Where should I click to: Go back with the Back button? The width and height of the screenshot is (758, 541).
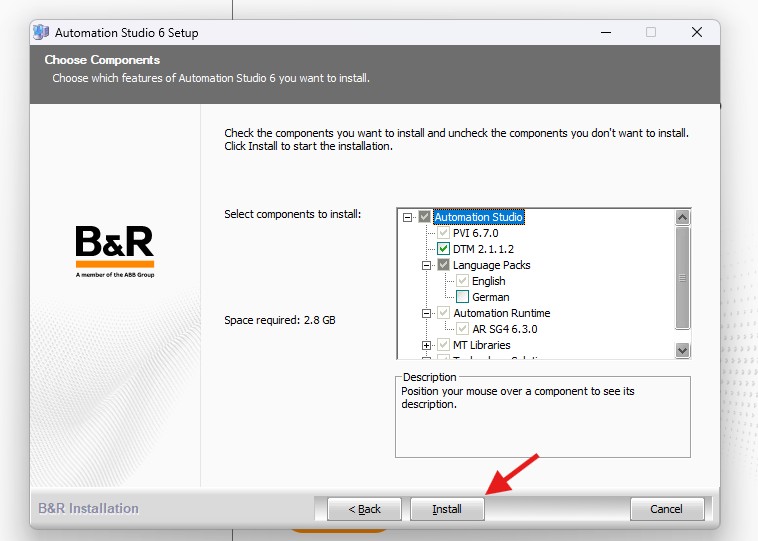click(364, 509)
